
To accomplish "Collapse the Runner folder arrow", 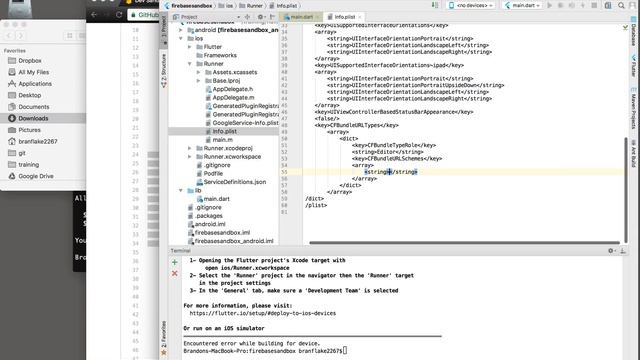I will point(190,64).
